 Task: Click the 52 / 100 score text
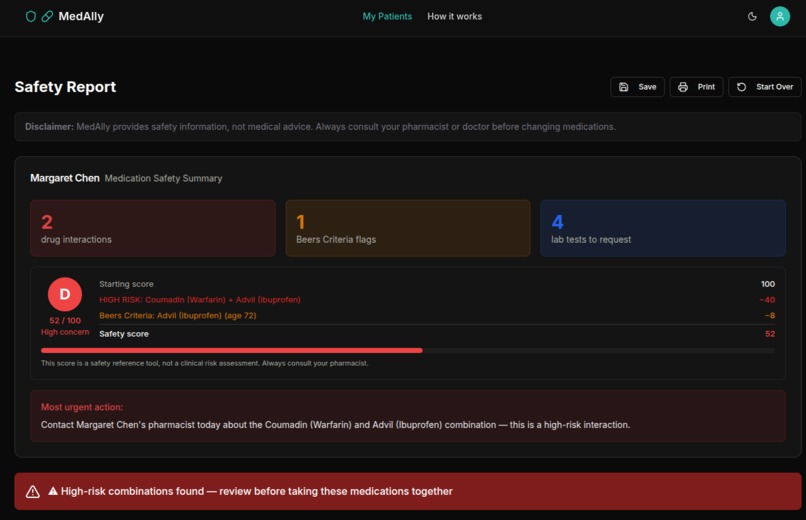[x=65, y=321]
